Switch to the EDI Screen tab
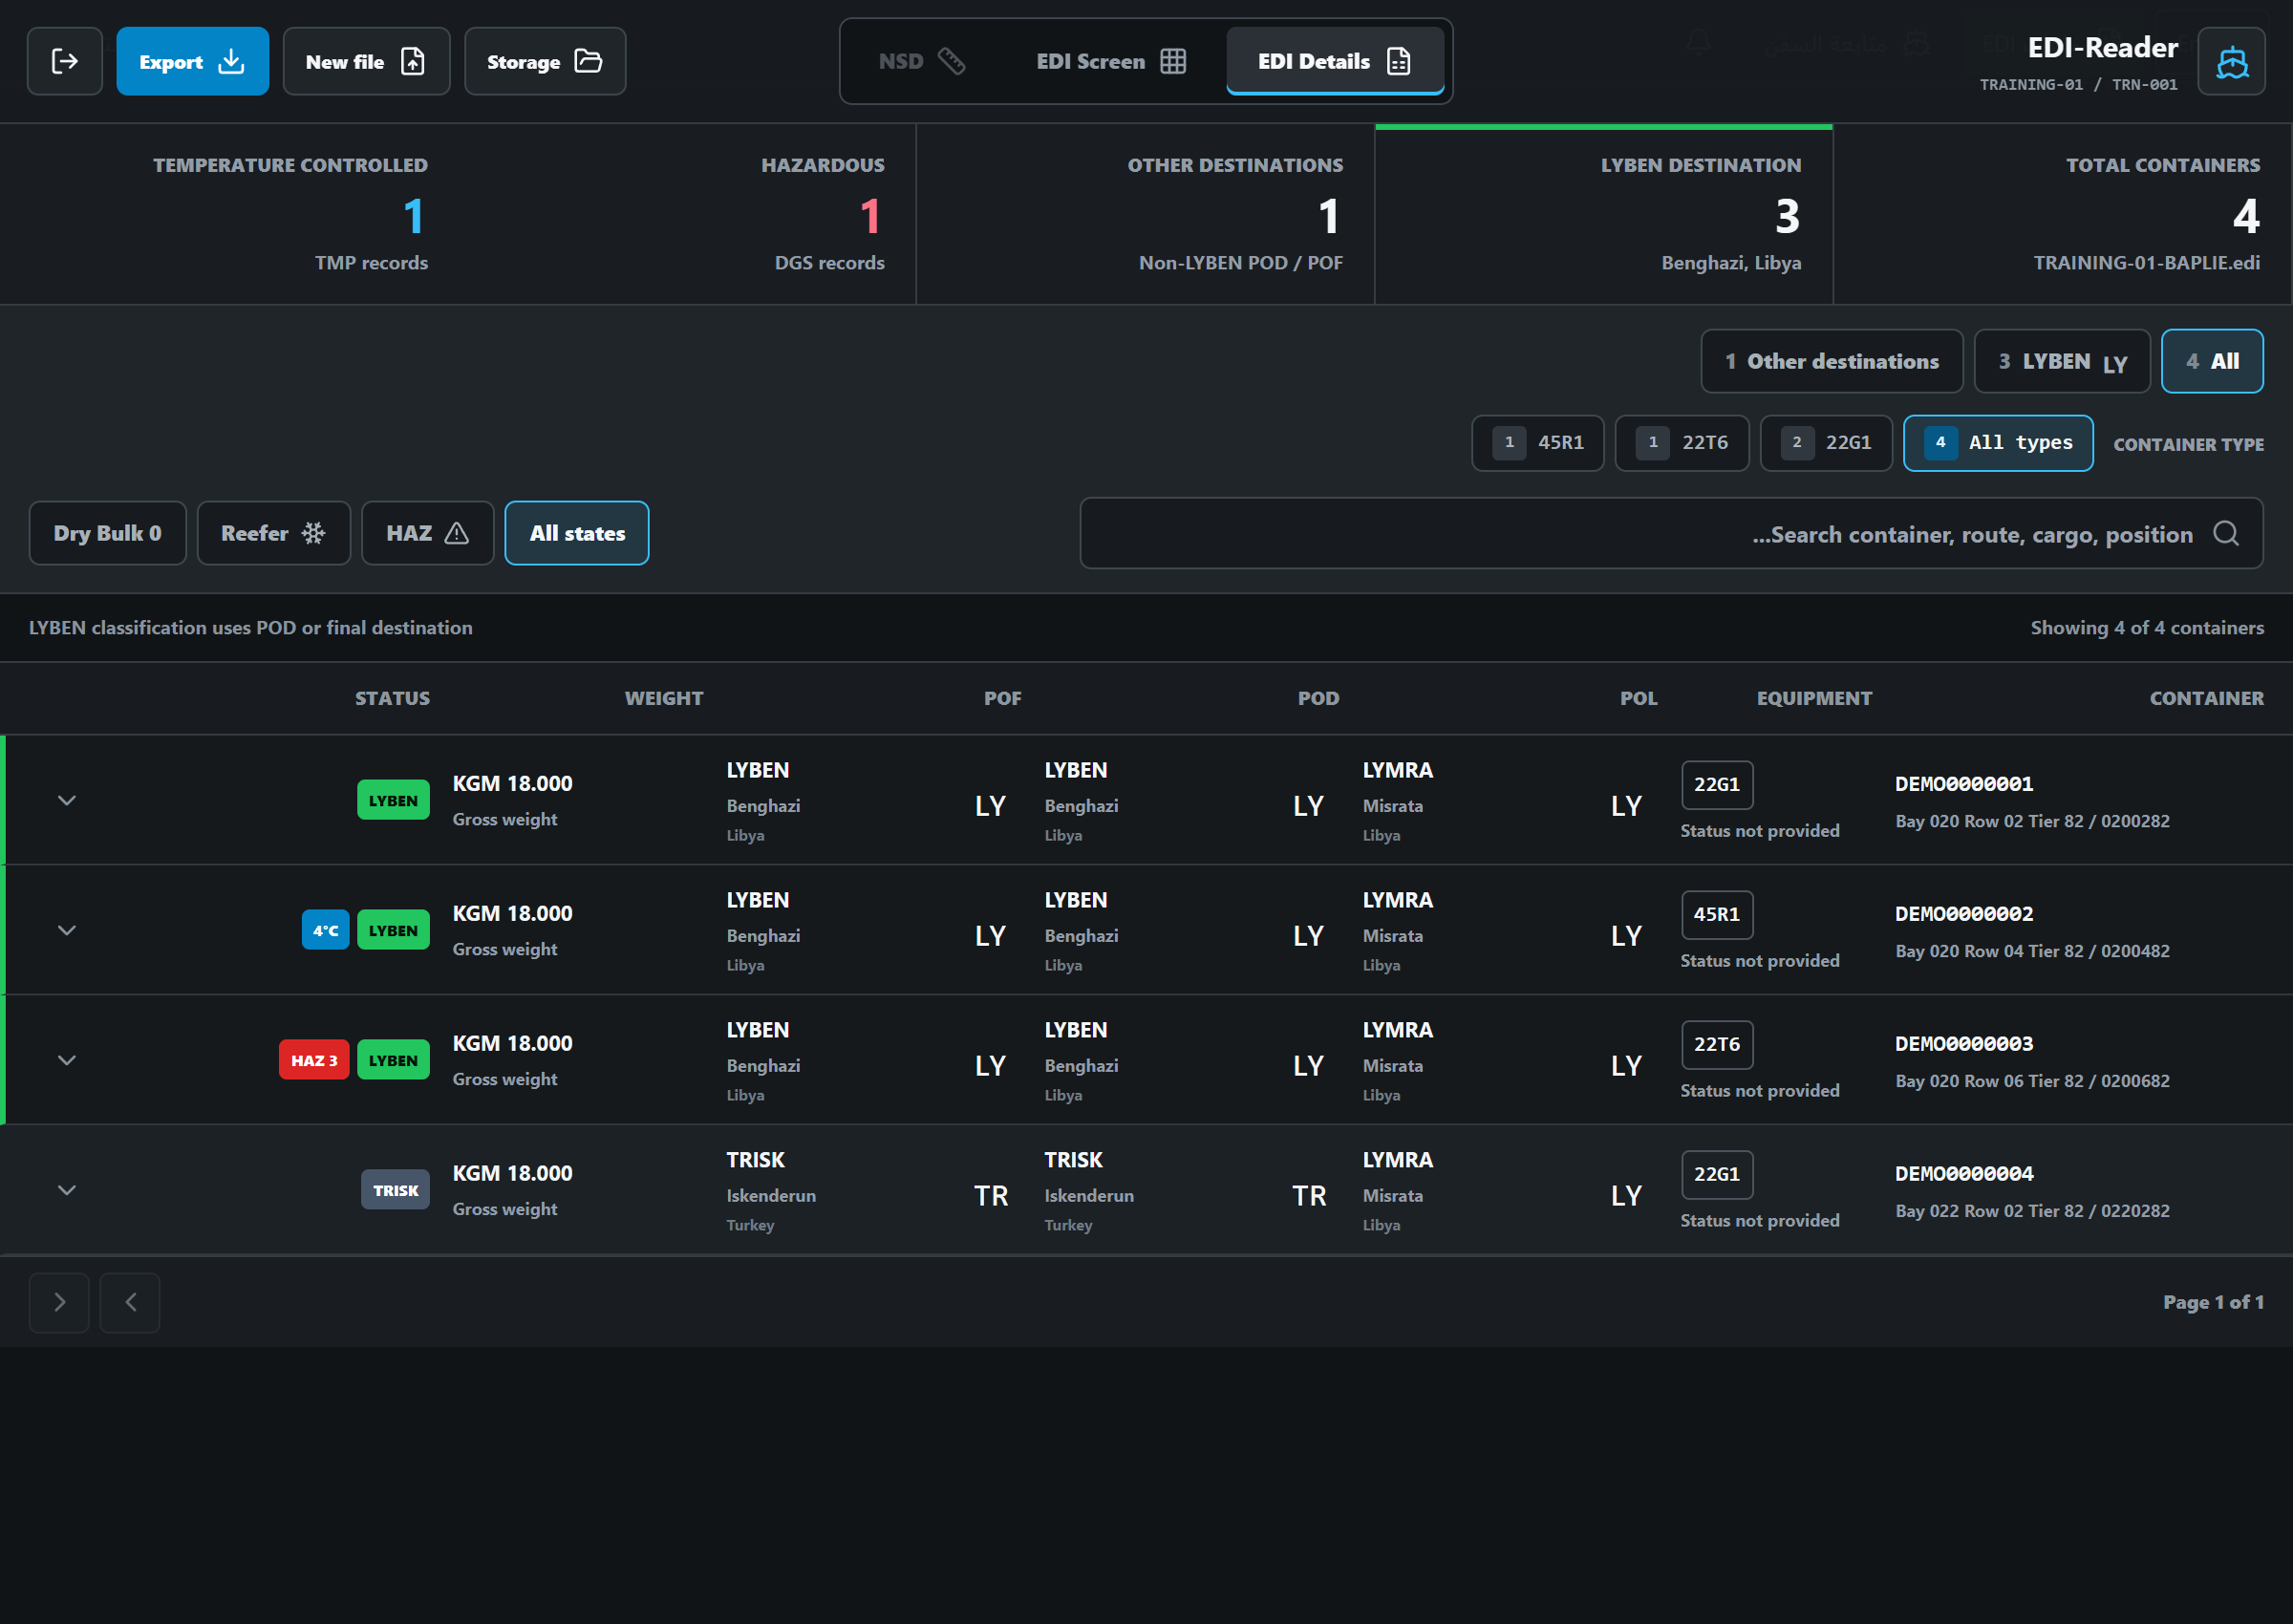 pyautogui.click(x=1110, y=61)
